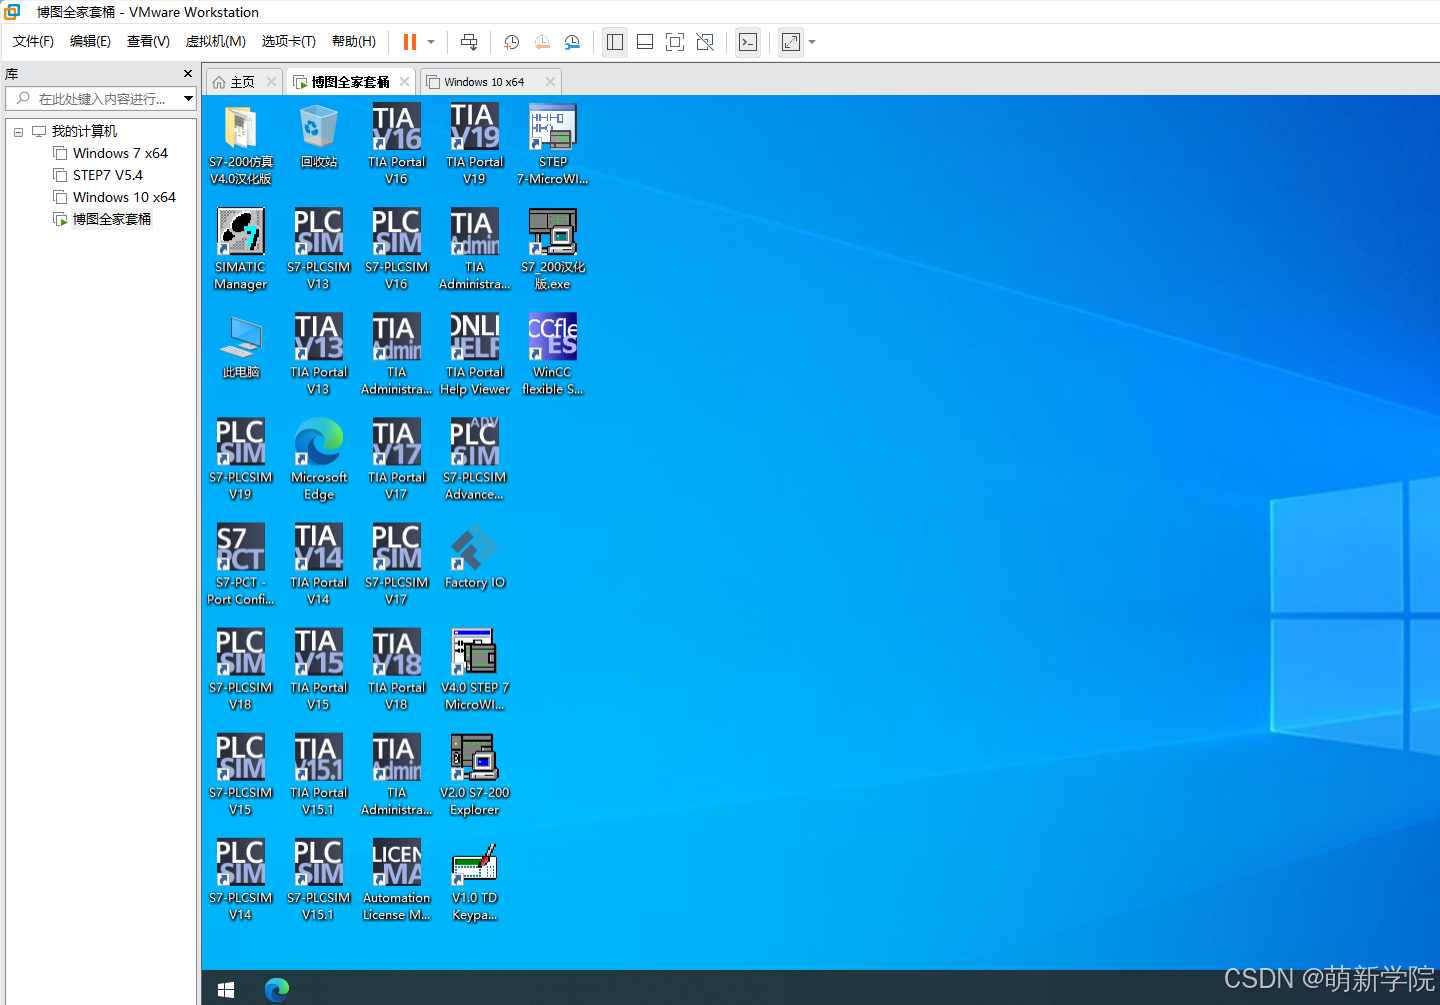Switch to Unity mode
Screen dimensions: 1440x1005
[x=705, y=42]
